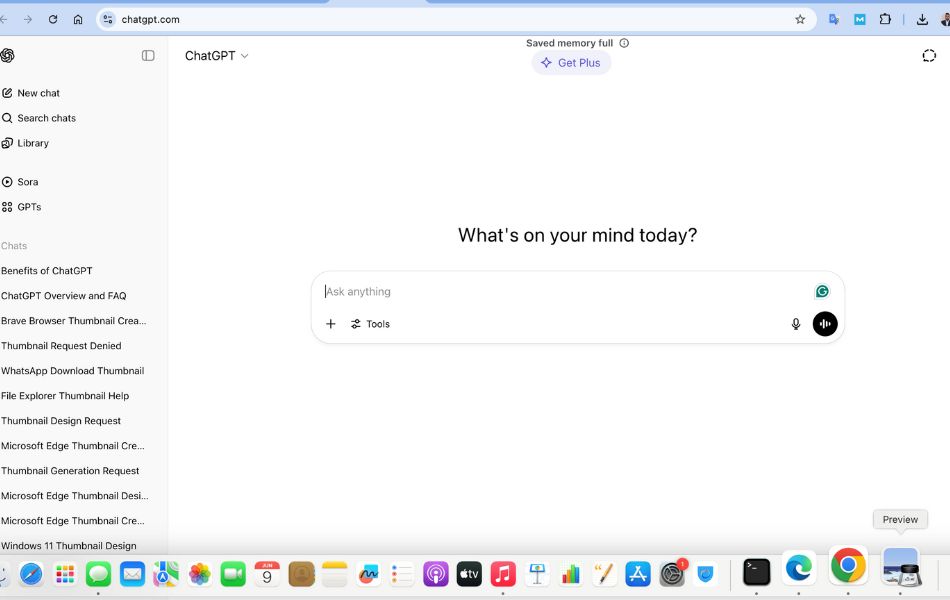Start a New chat

31,93
